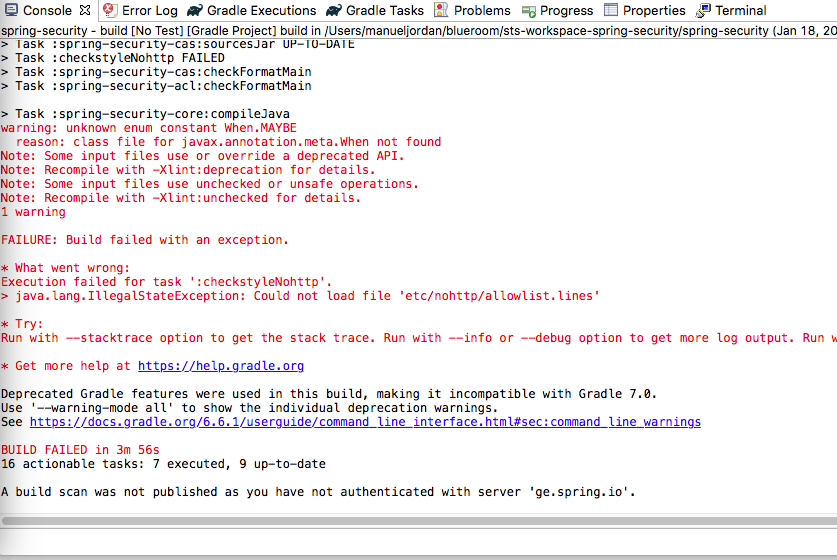Open the Progress tab
837x560 pixels.
tap(566, 10)
